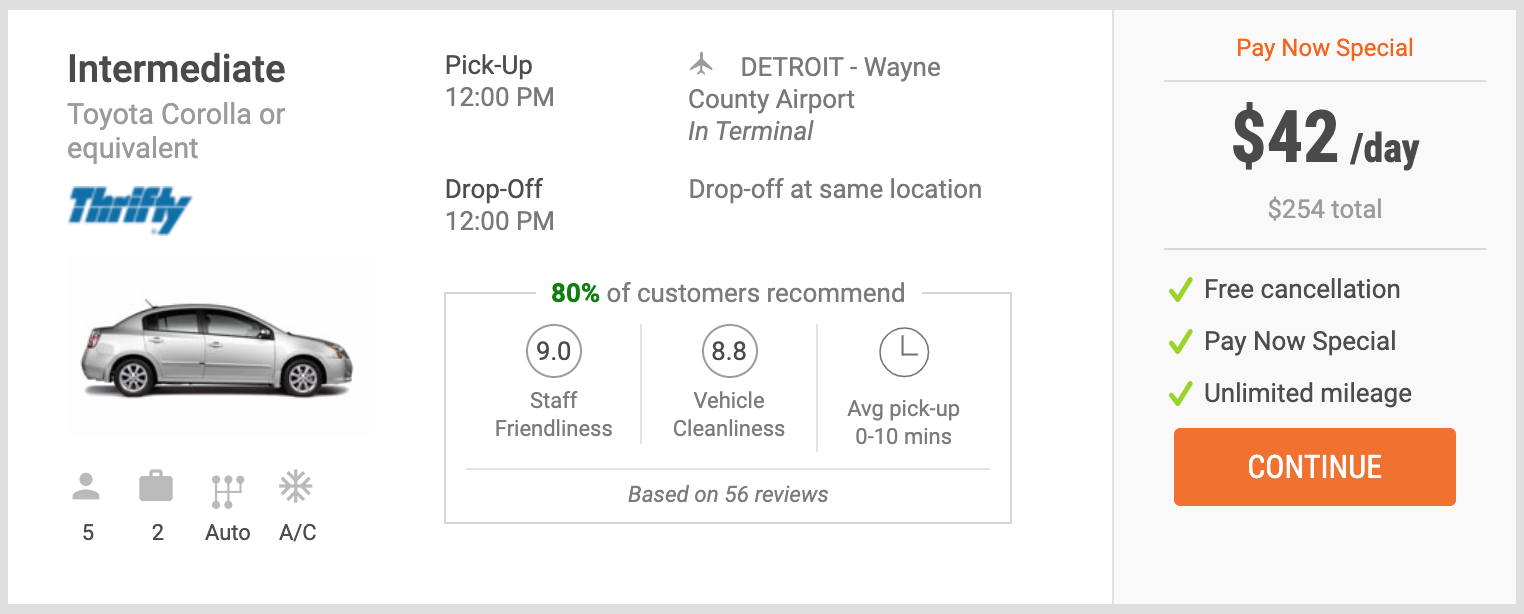Click the air conditioning snowflake icon

[x=296, y=487]
